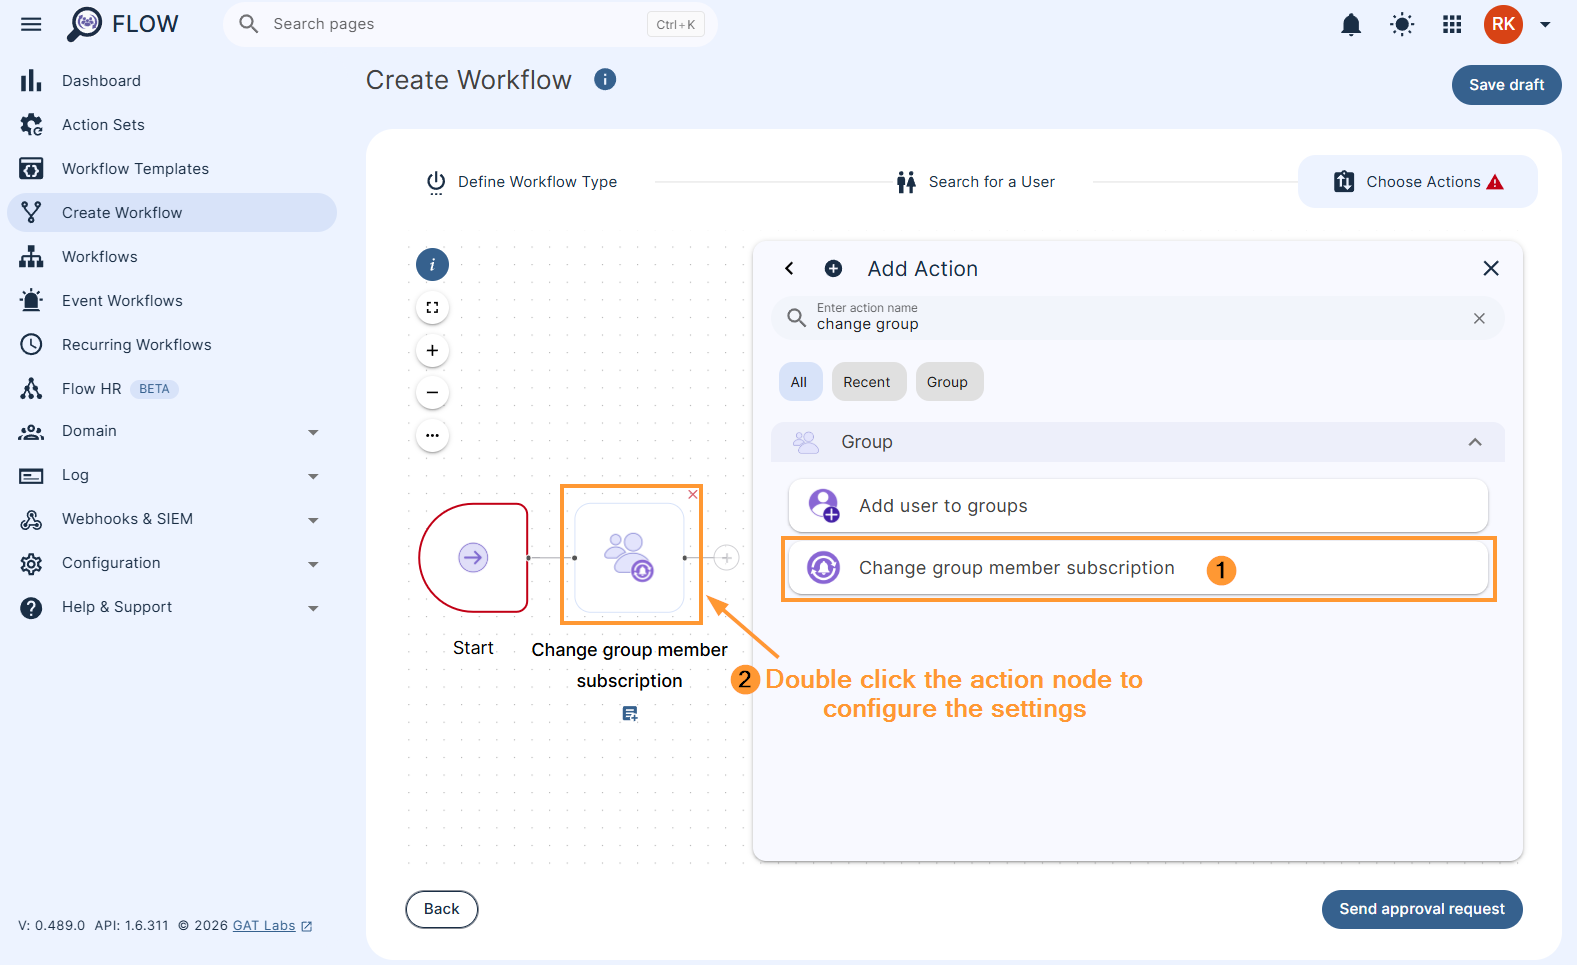Select Create Workflow sidebar item

pos(172,213)
